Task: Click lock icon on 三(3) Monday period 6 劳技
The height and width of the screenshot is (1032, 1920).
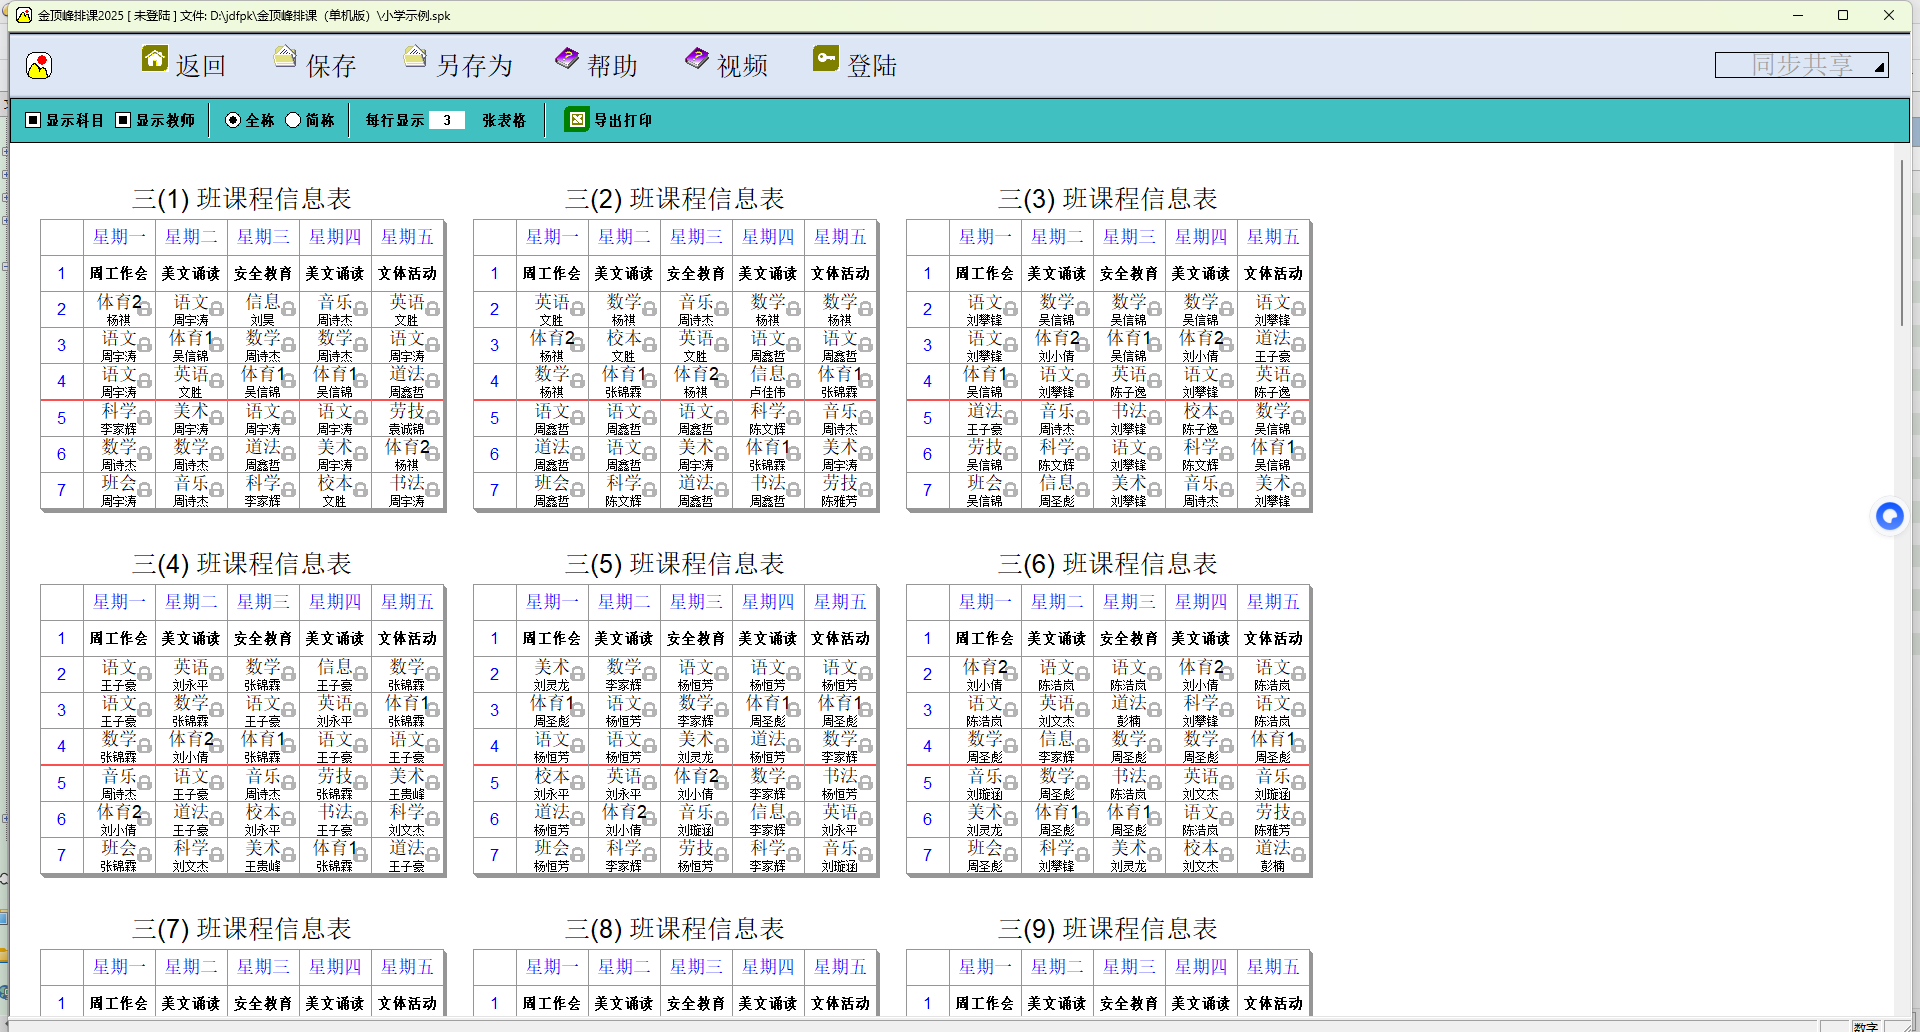Action: coord(1011,454)
